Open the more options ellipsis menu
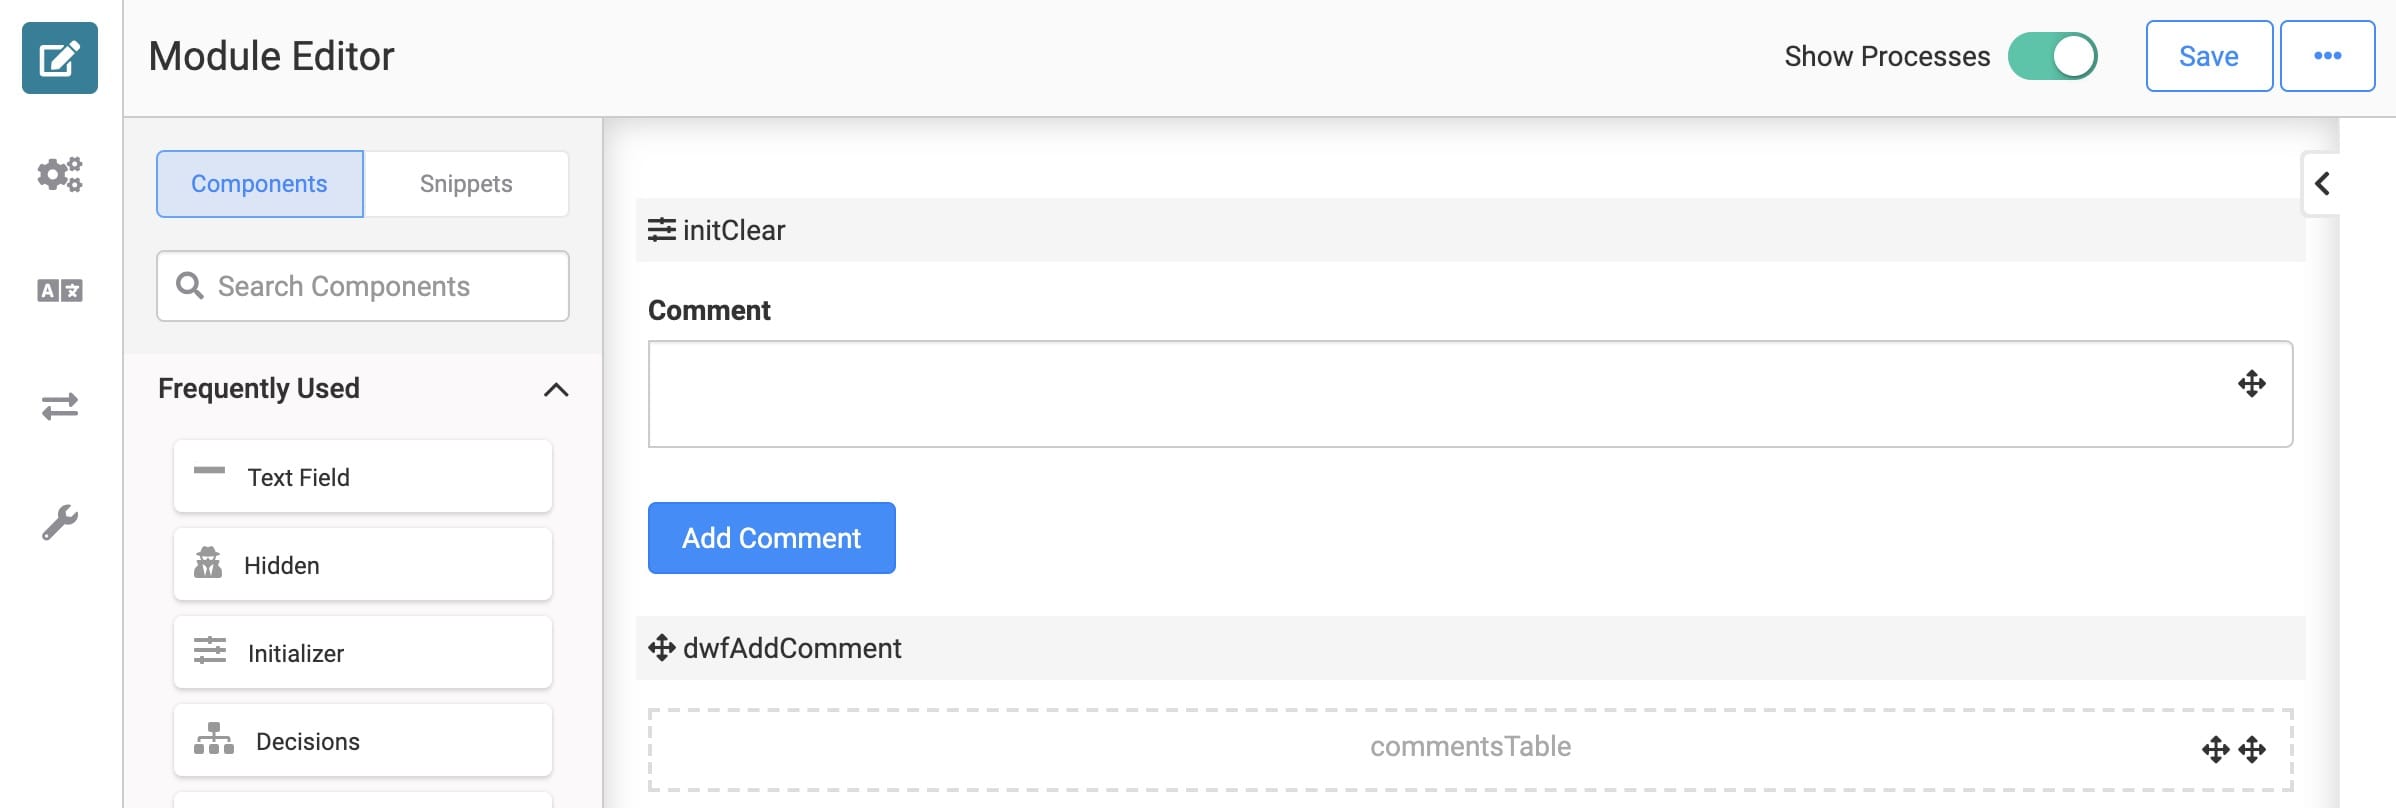2396x808 pixels. point(2328,56)
